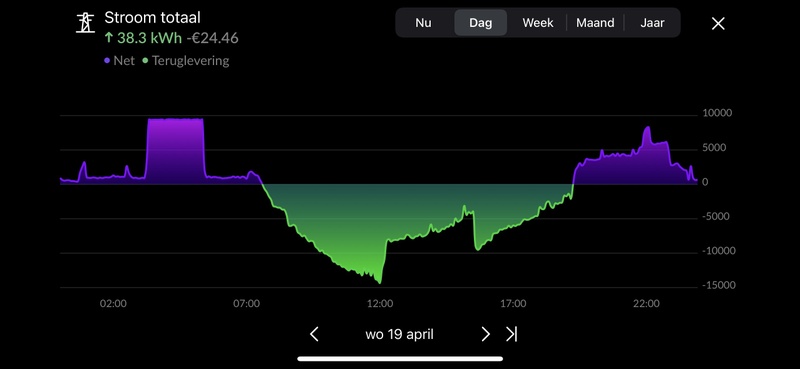Toggle the Teruglevering legend entry
The image size is (800, 369).
[x=186, y=61]
